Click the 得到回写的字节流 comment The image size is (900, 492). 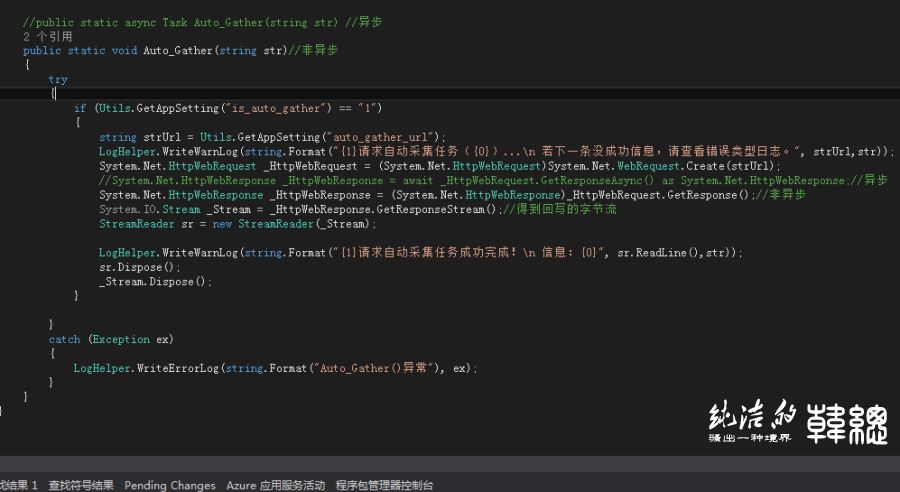[559, 209]
